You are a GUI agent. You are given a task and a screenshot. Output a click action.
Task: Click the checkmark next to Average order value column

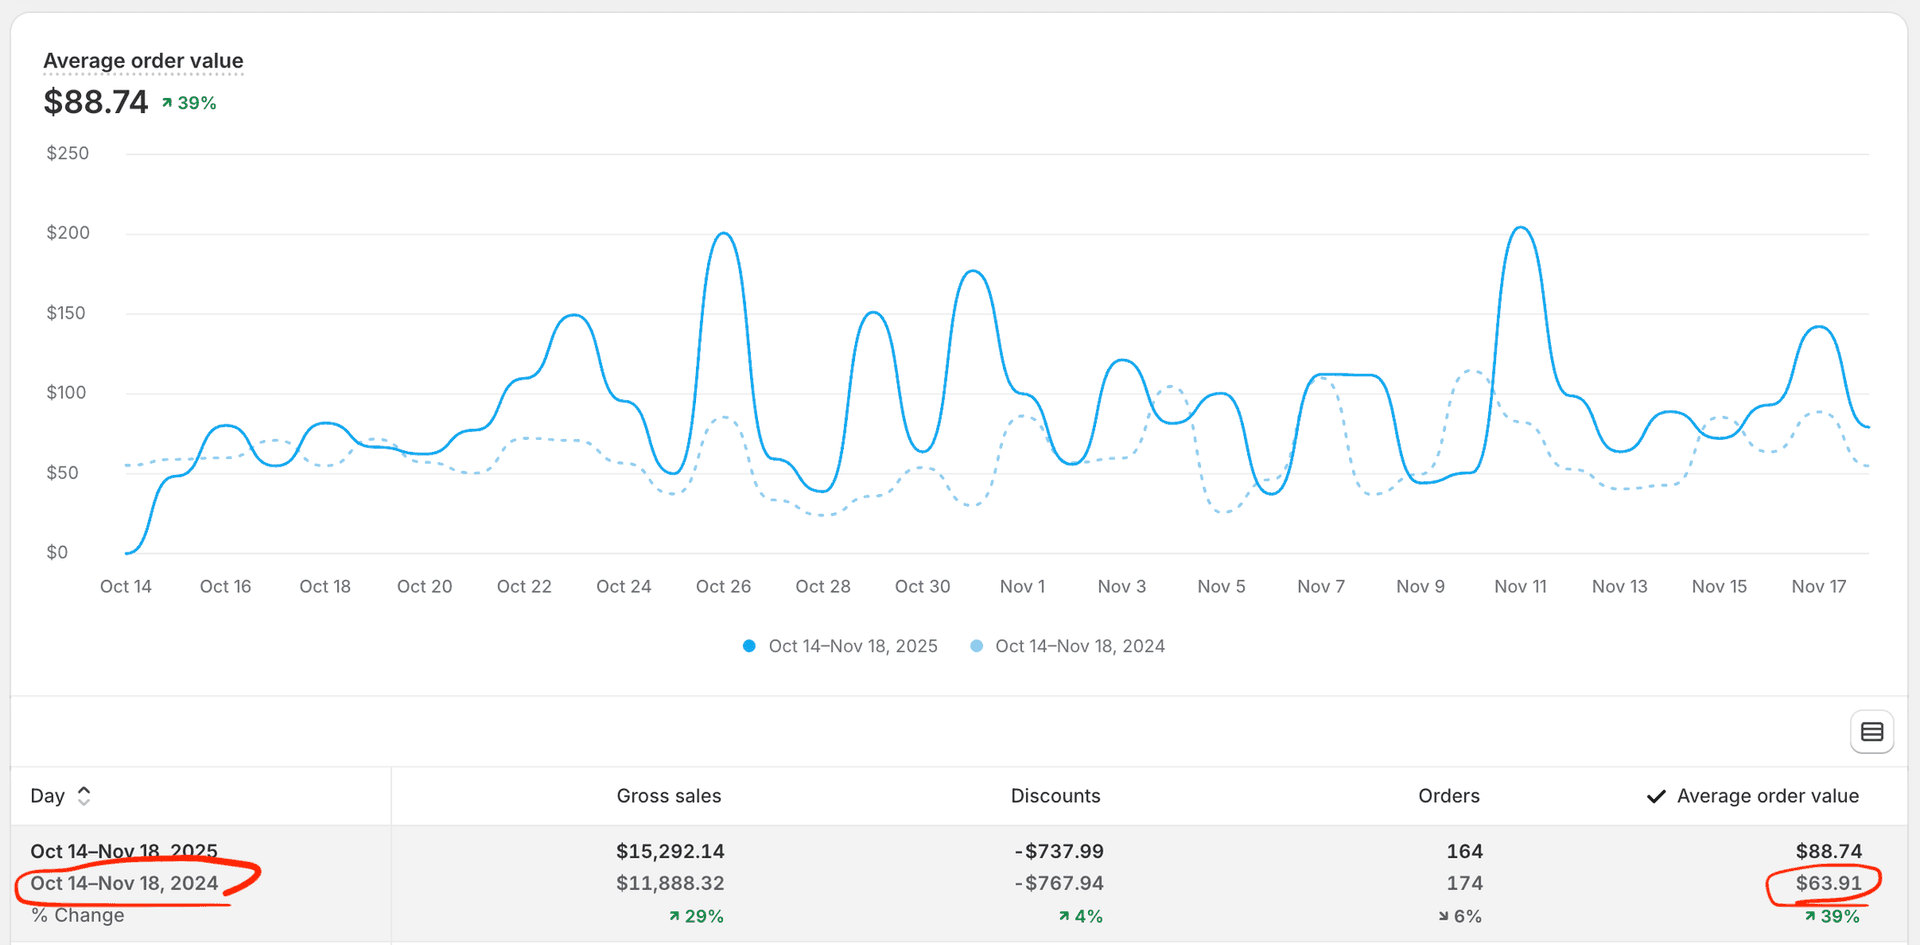pyautogui.click(x=1656, y=795)
